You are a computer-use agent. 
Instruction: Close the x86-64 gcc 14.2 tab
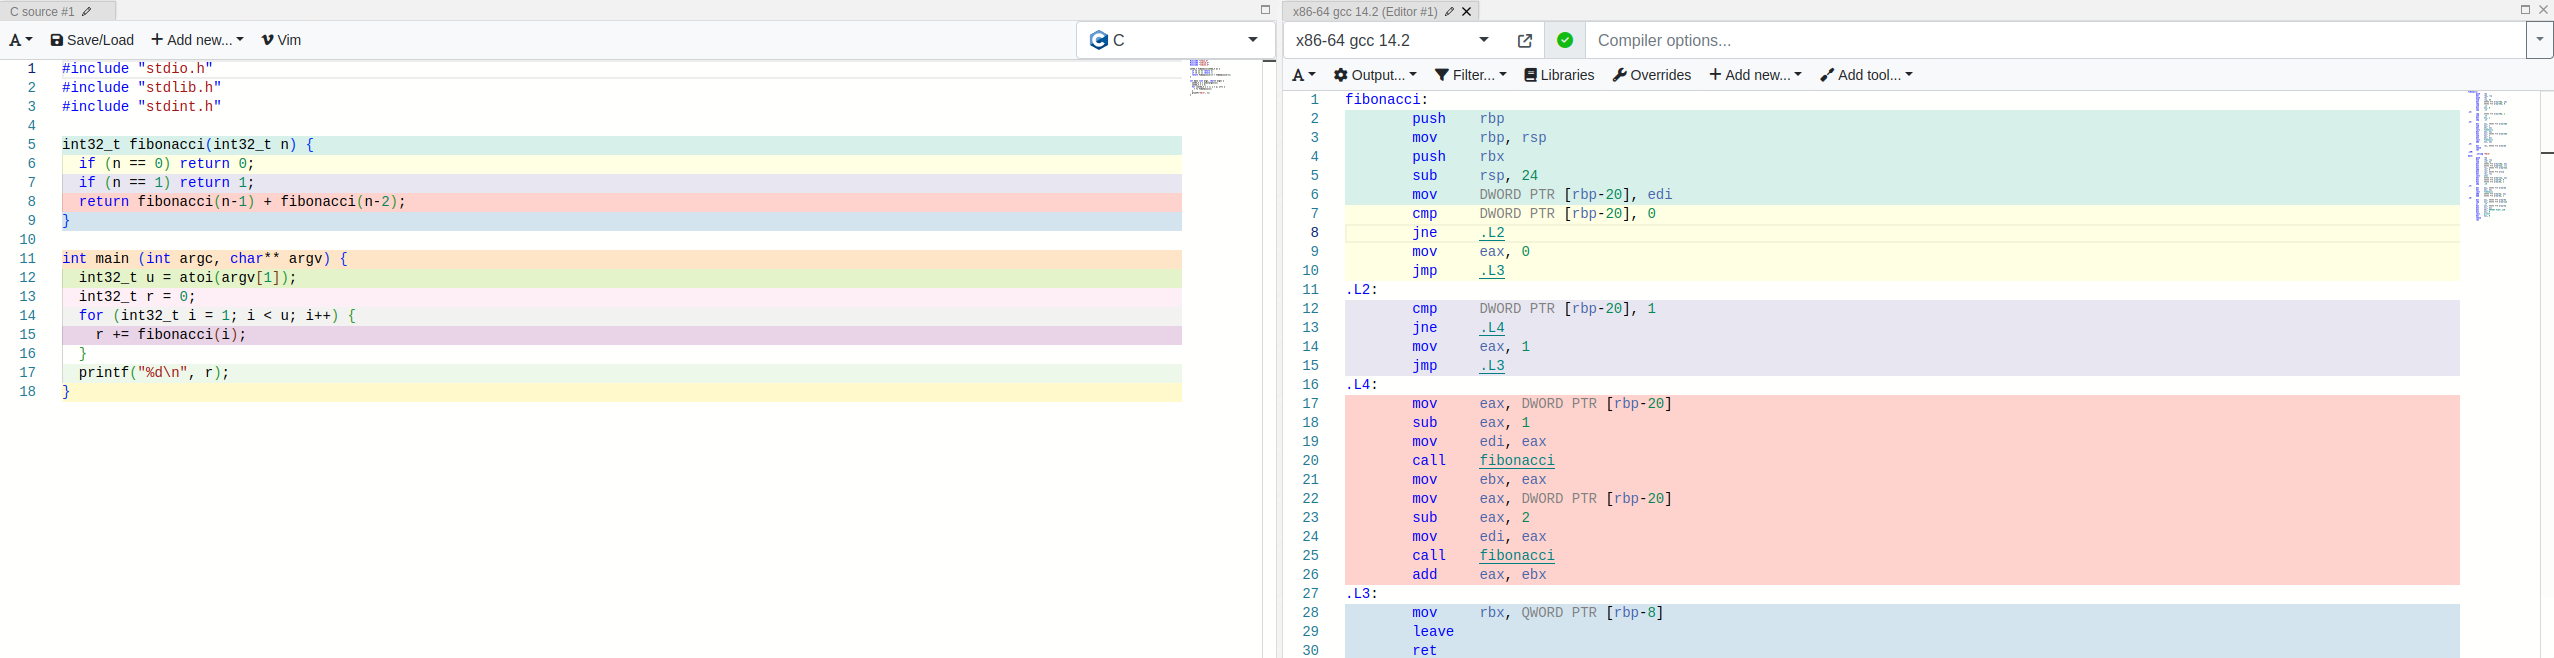coord(1467,12)
